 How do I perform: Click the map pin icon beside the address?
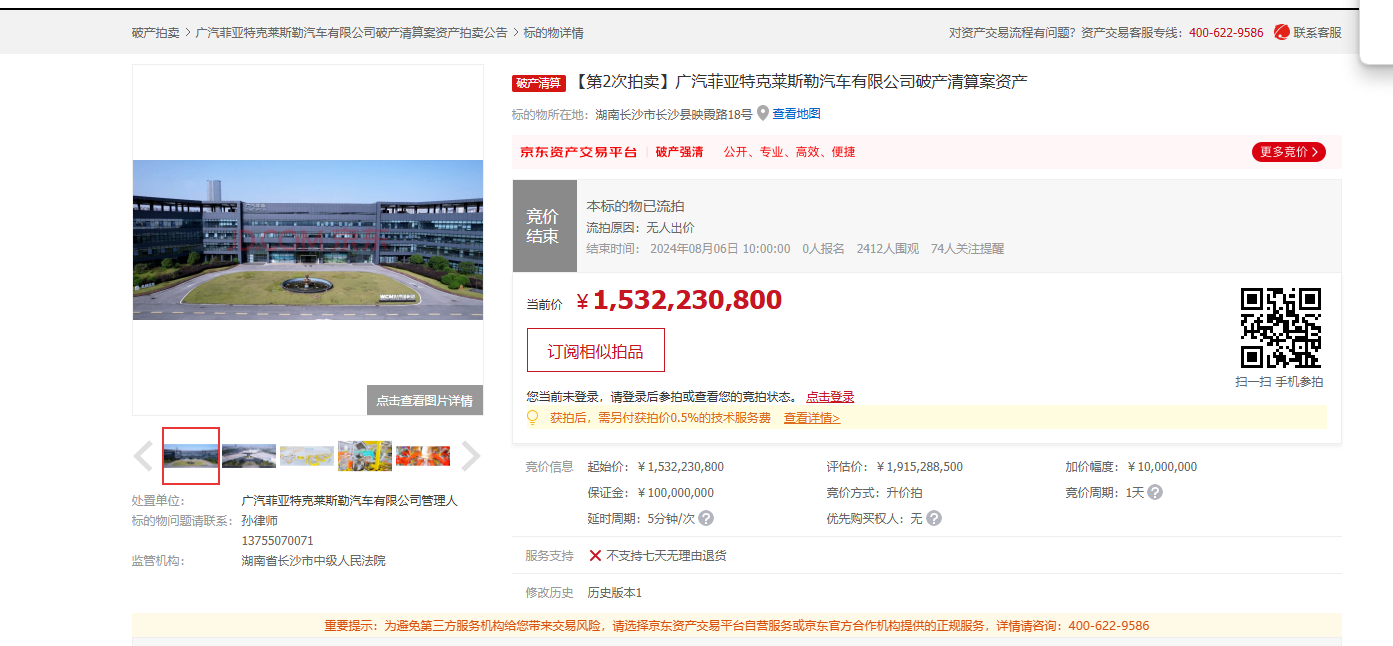(x=763, y=114)
